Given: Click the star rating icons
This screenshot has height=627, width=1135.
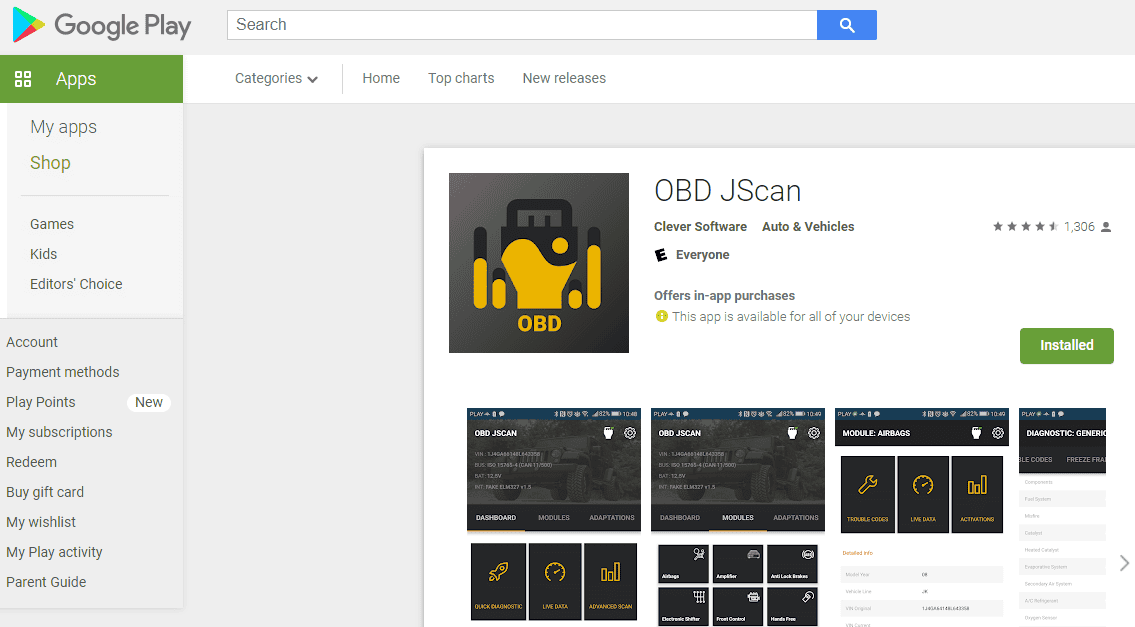Looking at the screenshot, I should (1025, 227).
